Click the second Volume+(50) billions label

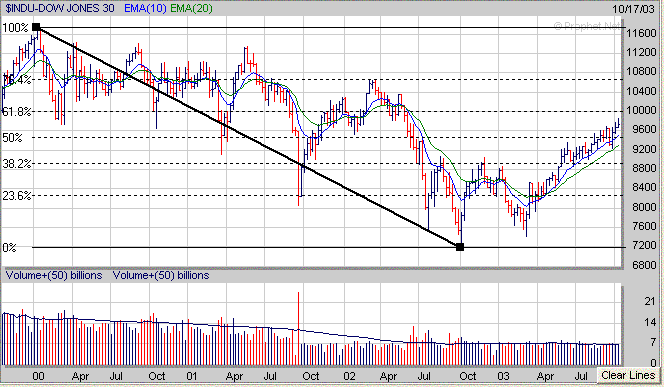pos(161,275)
